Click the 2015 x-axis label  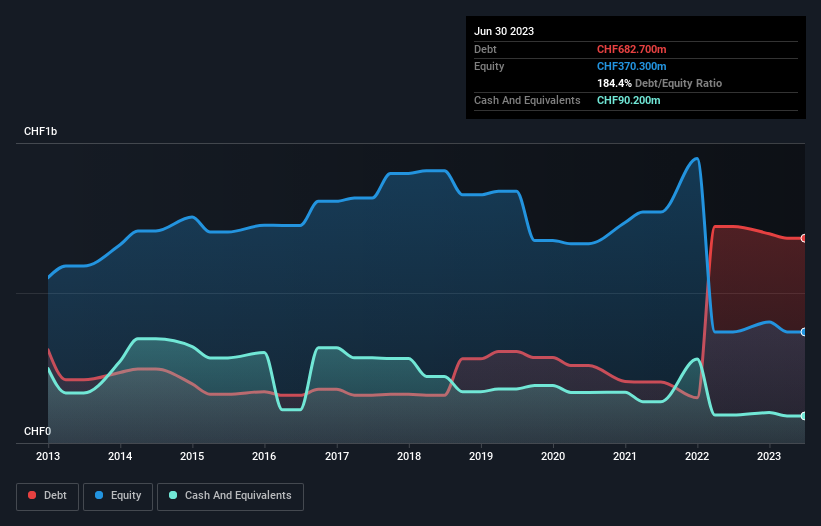tap(192, 456)
